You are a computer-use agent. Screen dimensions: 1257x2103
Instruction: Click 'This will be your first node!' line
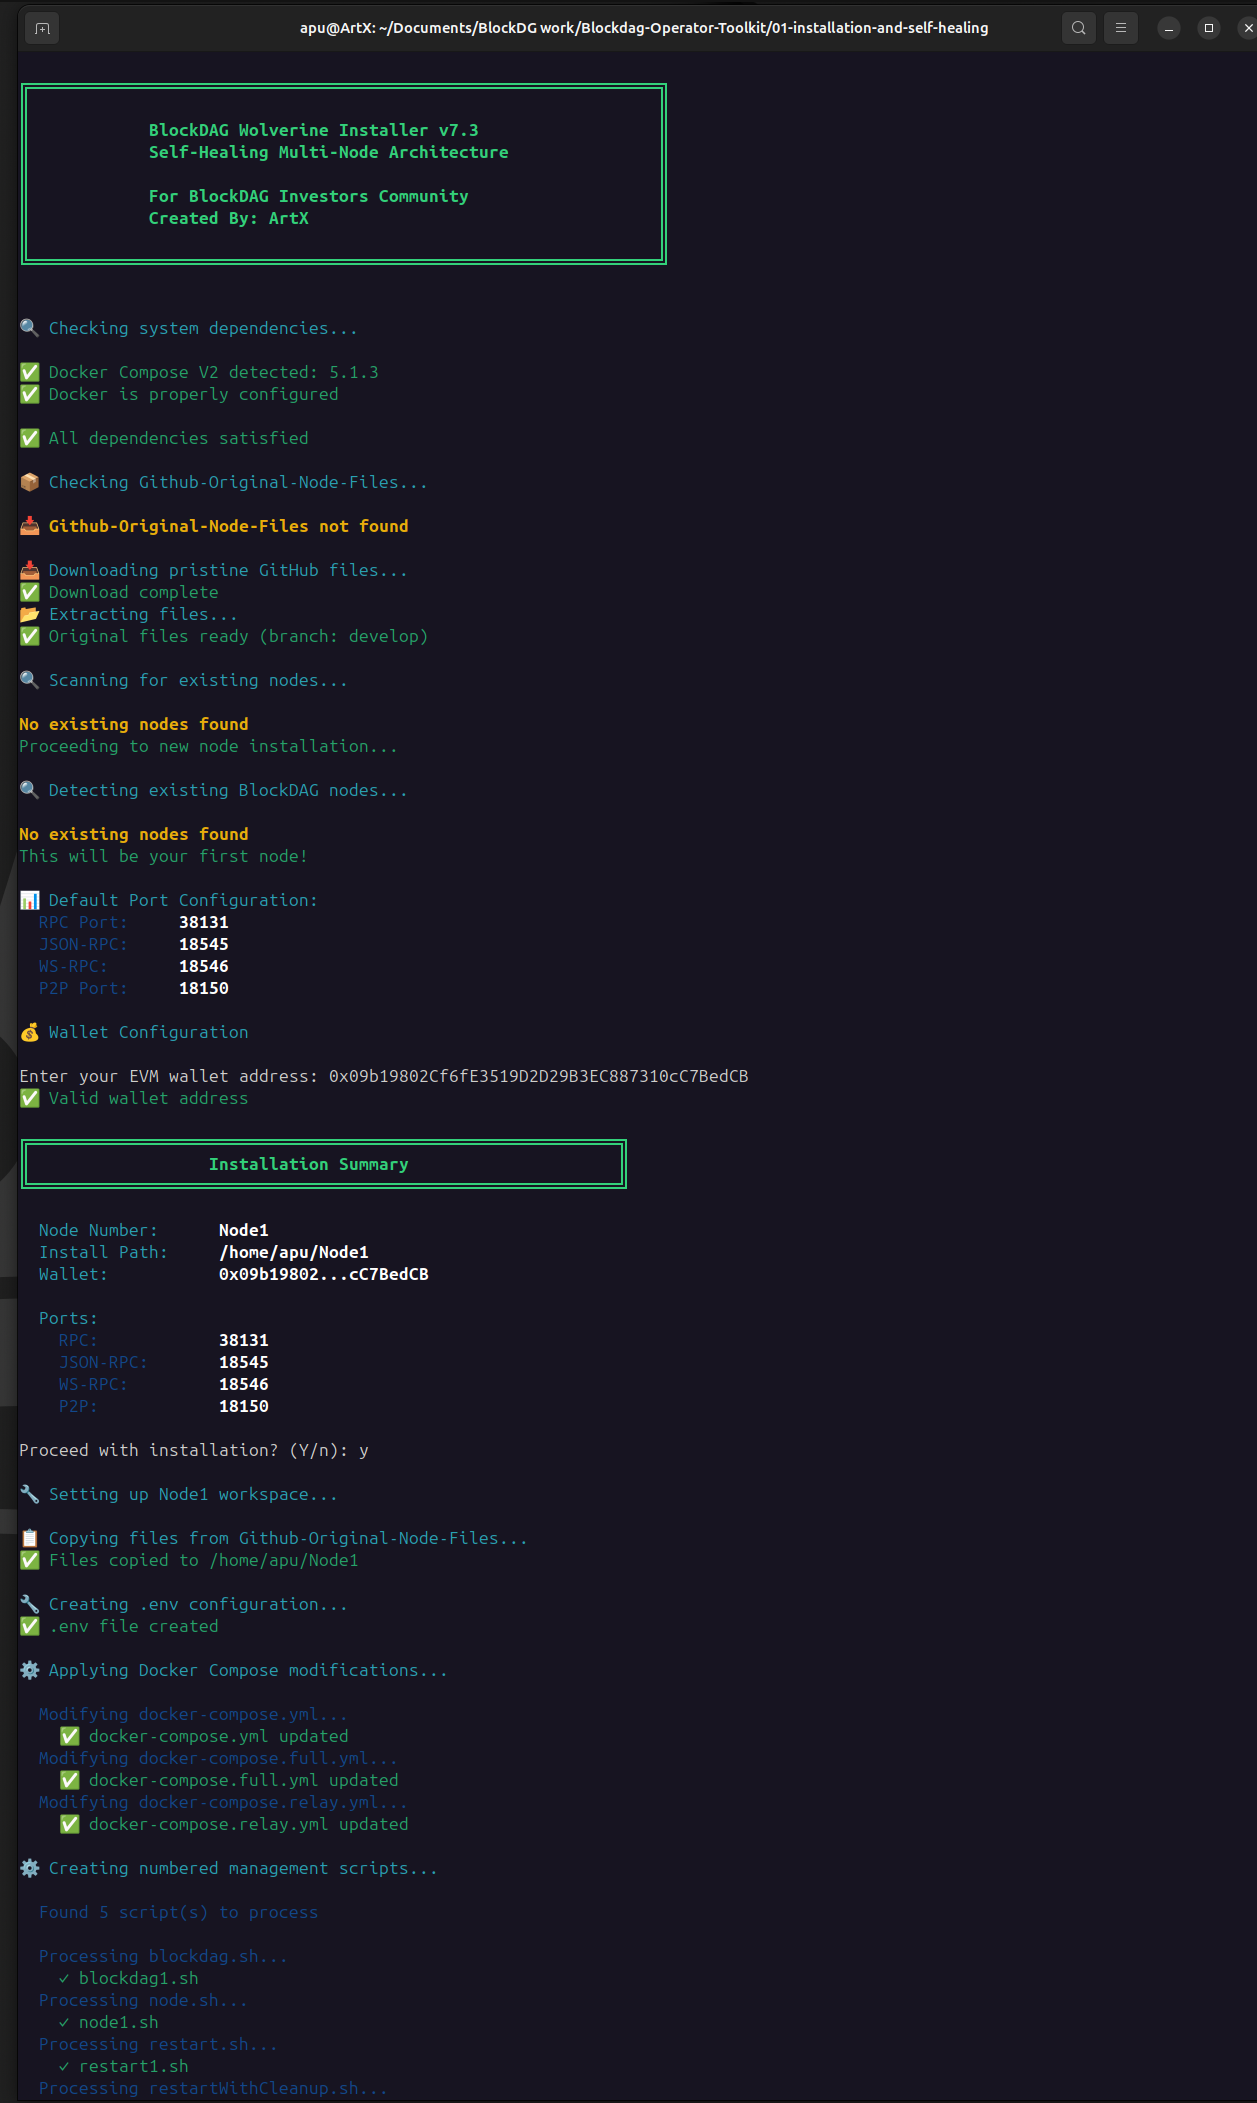pos(163,856)
